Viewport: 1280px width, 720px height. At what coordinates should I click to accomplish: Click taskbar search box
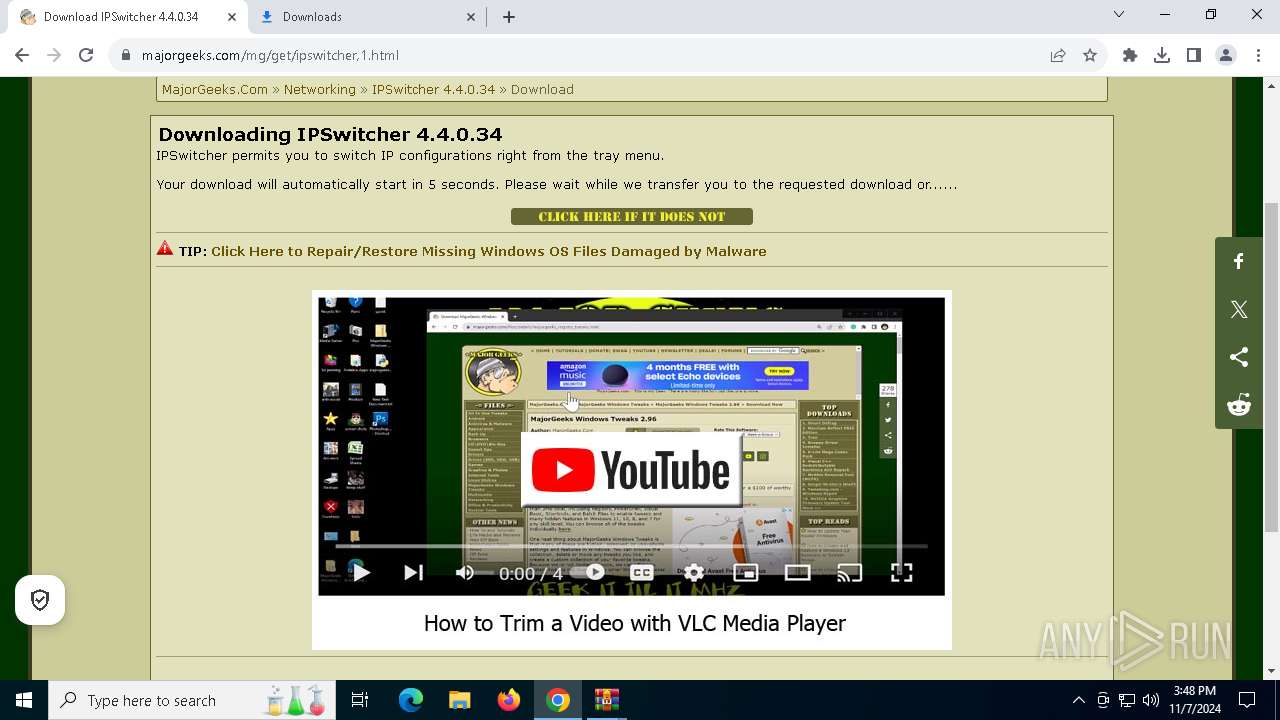[x=192, y=700]
